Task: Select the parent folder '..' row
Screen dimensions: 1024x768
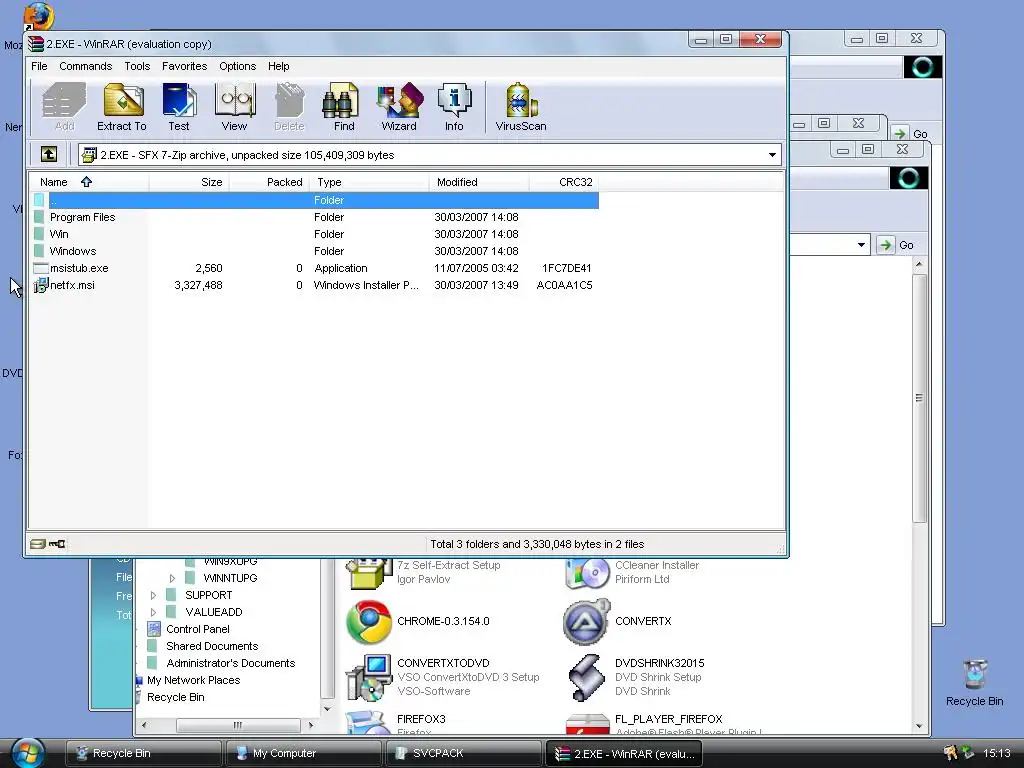Action: [x=314, y=200]
